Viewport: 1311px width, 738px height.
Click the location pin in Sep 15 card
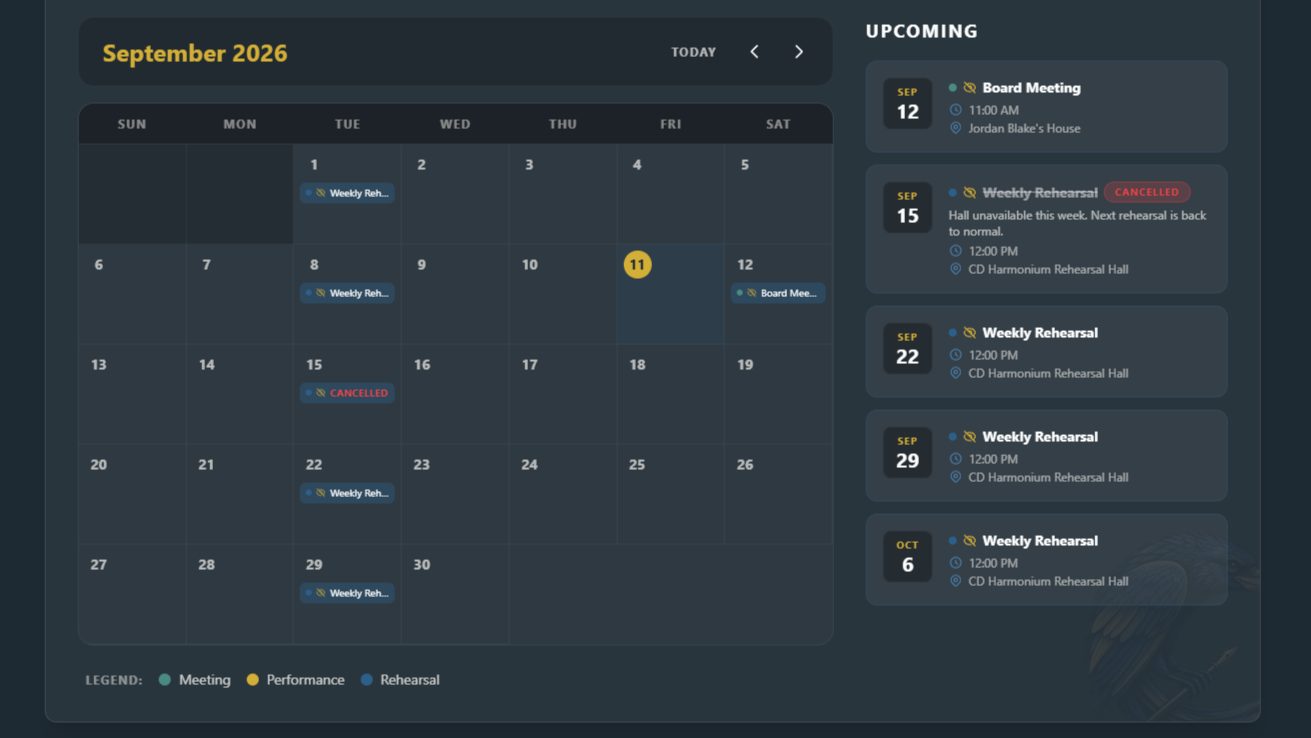[x=955, y=269]
